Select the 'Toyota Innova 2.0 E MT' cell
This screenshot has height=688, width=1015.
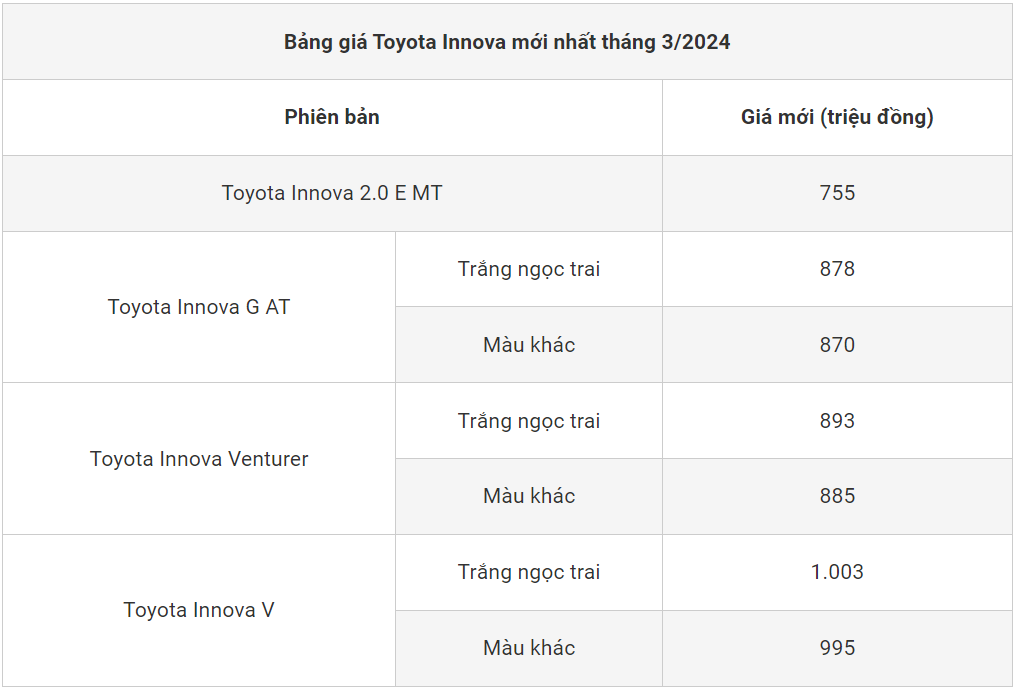(x=332, y=193)
